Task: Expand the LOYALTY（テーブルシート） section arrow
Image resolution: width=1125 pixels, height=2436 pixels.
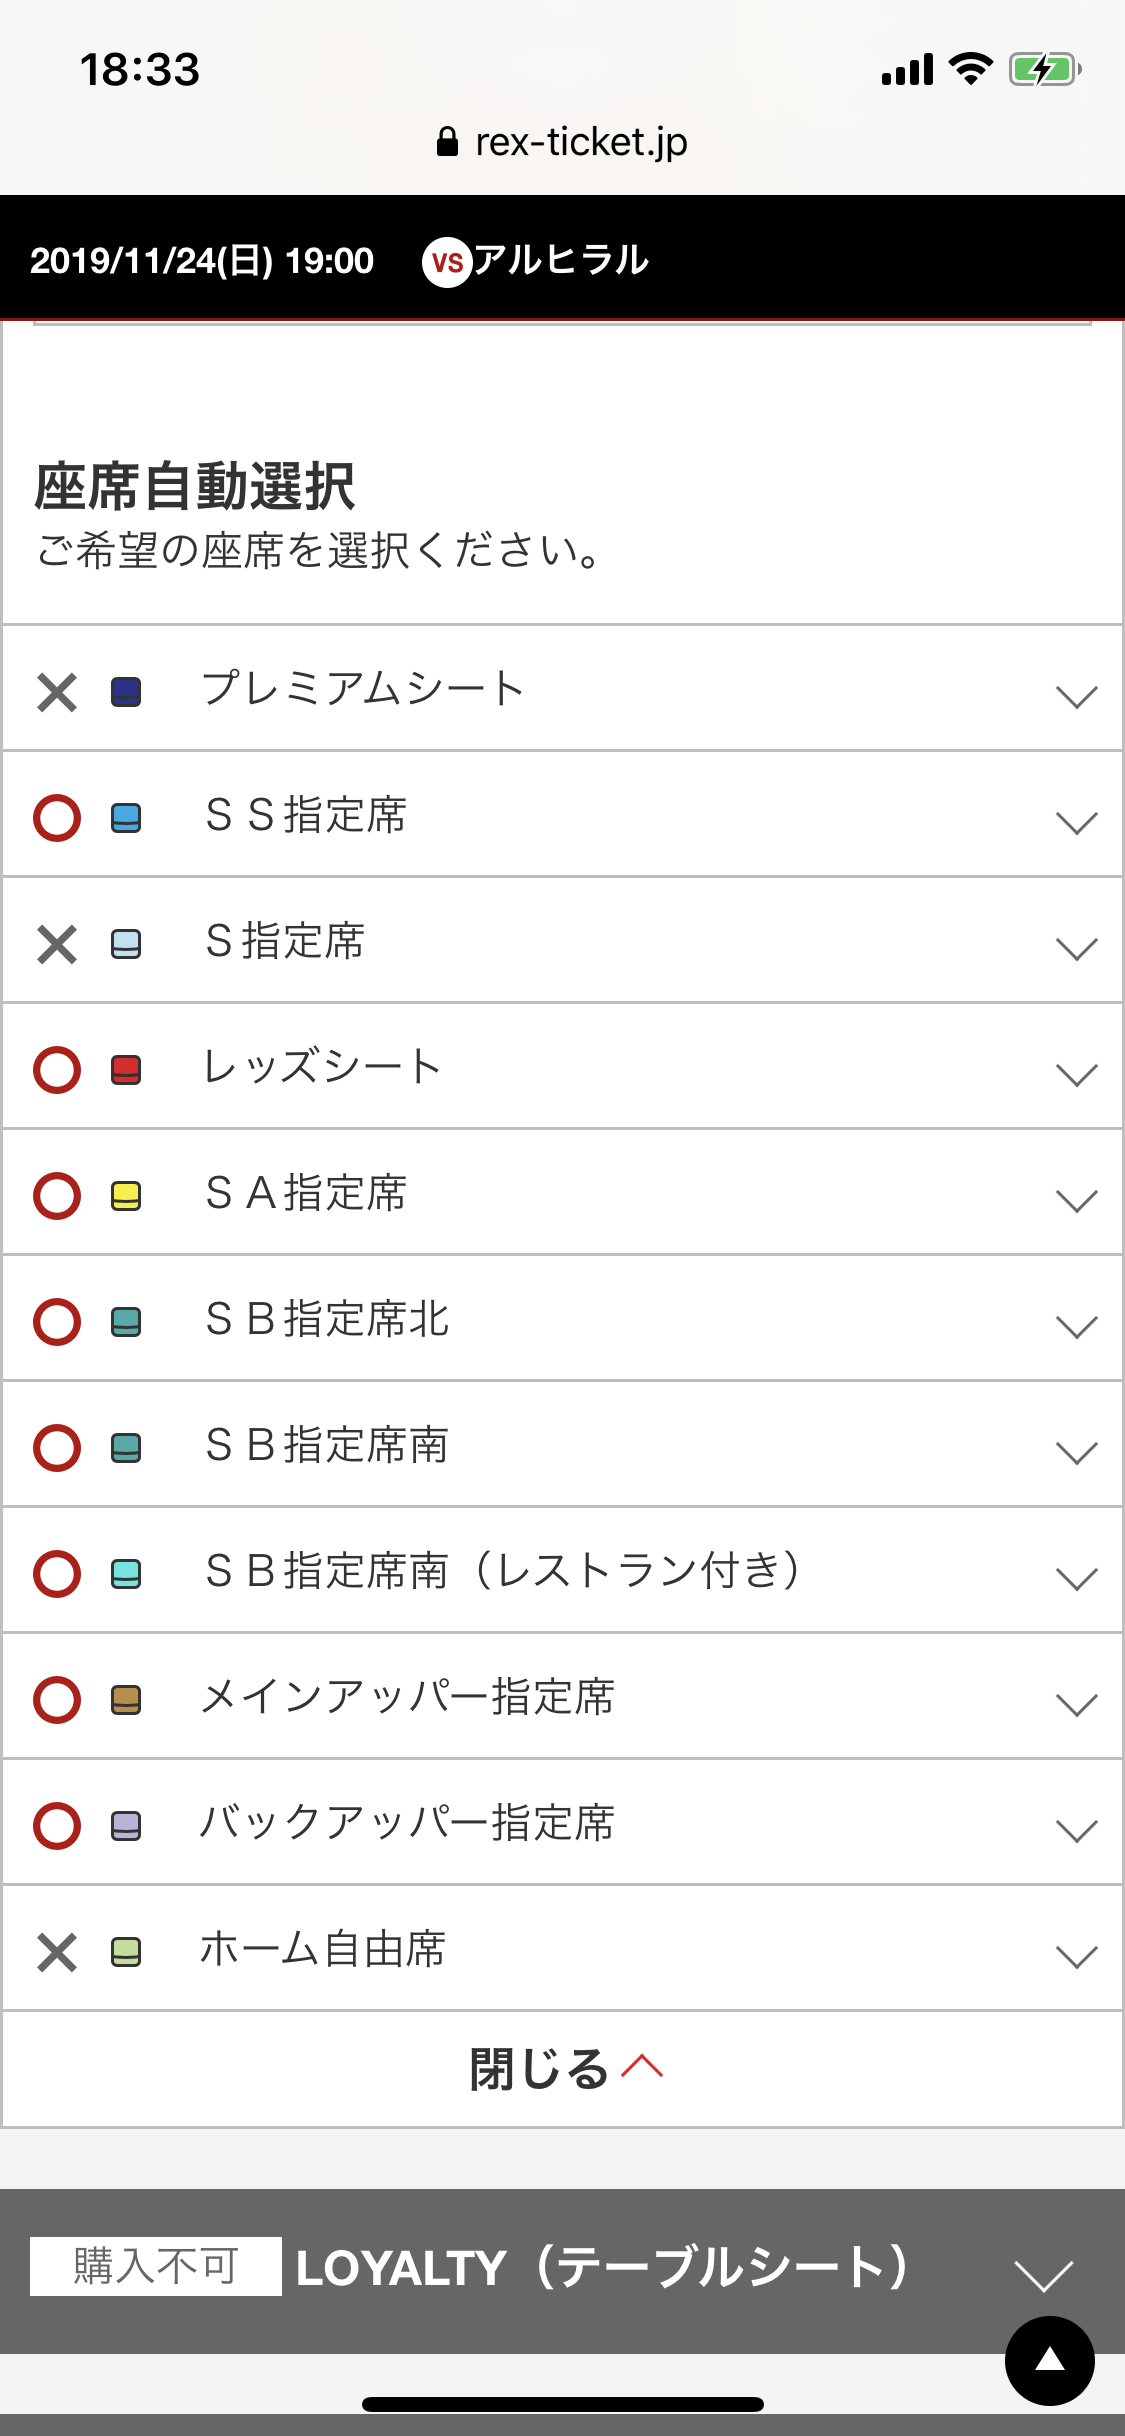Action: click(x=1043, y=2274)
